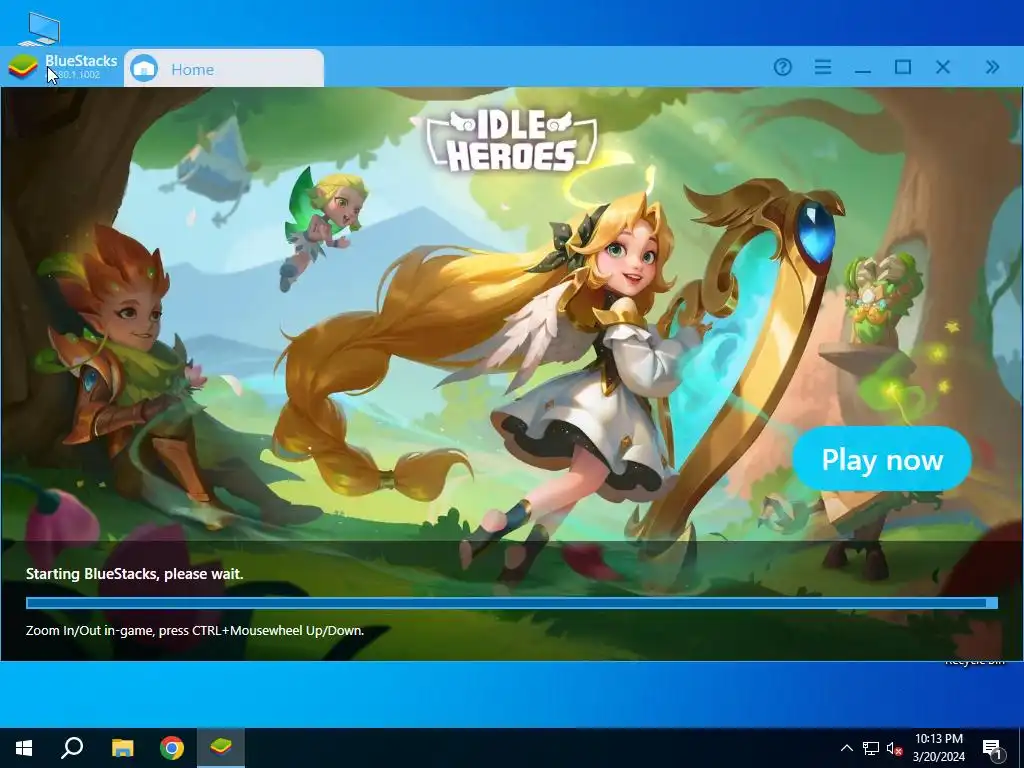Open the Windows notification center
1024x768 pixels.
[x=992, y=748]
